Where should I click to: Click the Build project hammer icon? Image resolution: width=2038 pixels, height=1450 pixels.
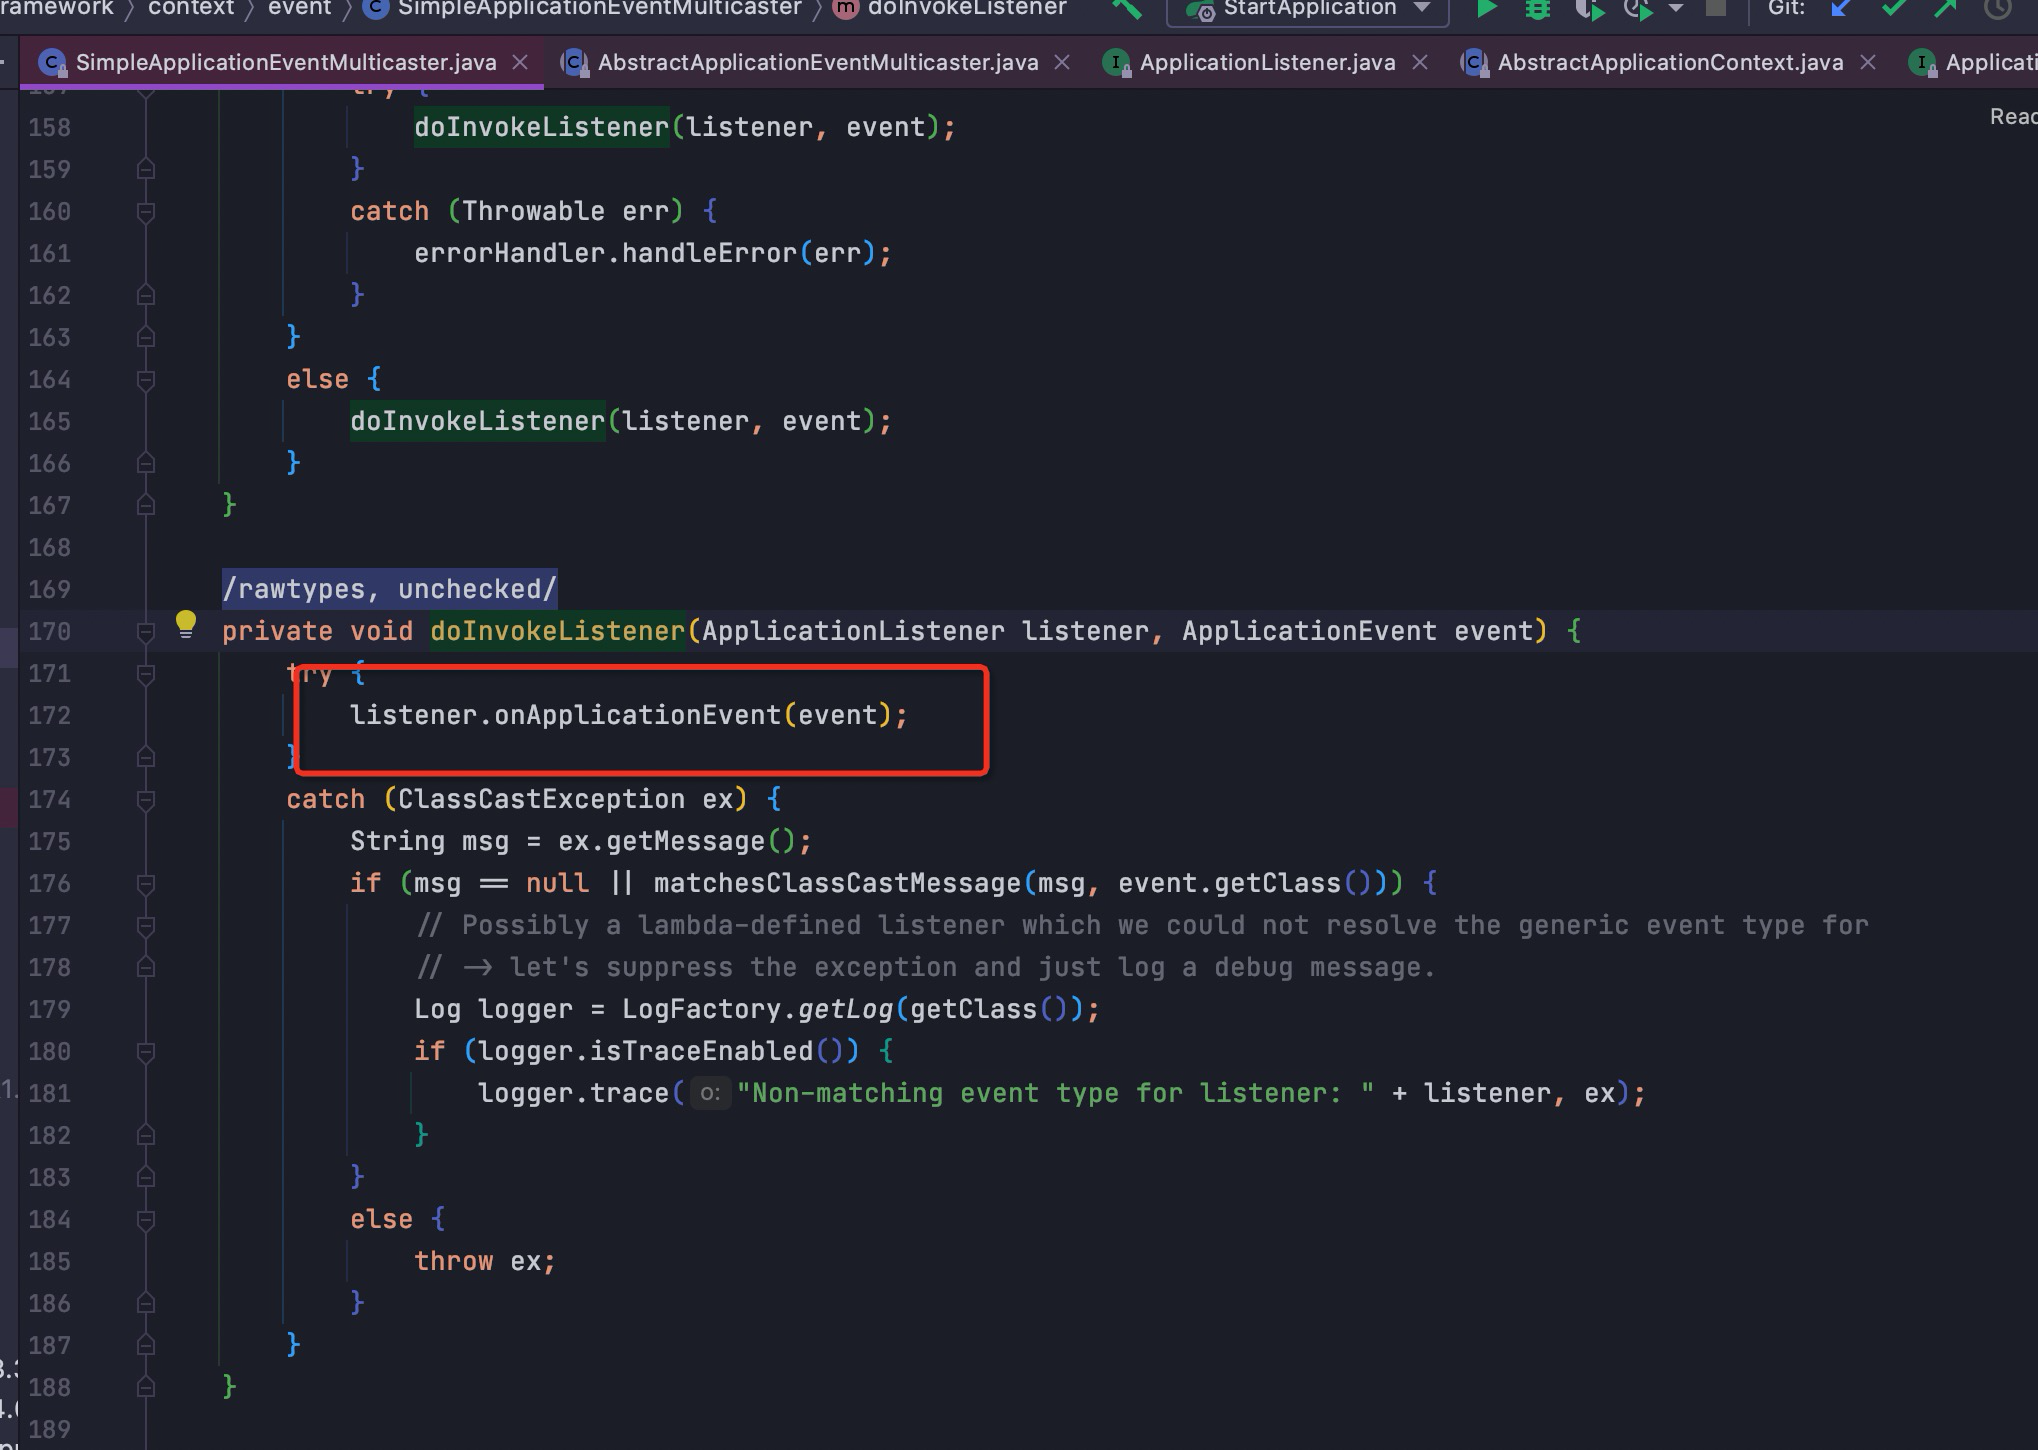tap(1127, 9)
